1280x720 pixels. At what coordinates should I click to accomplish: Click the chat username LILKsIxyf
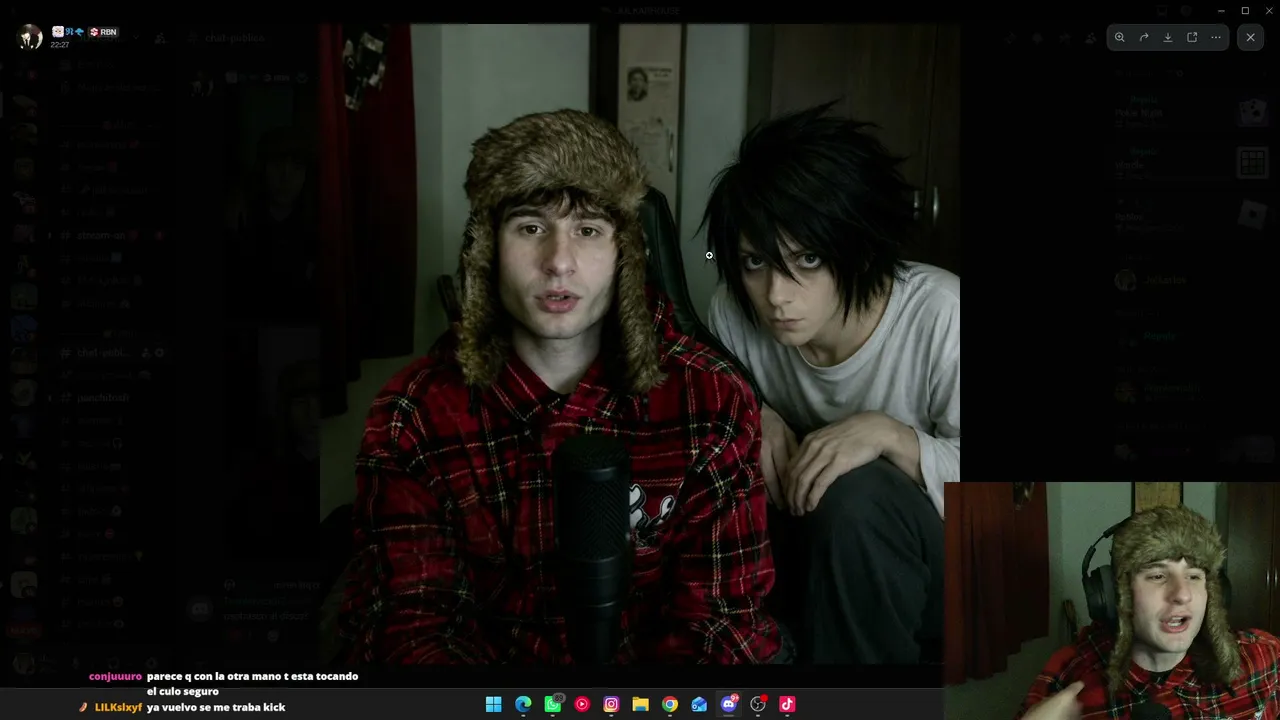click(x=118, y=708)
